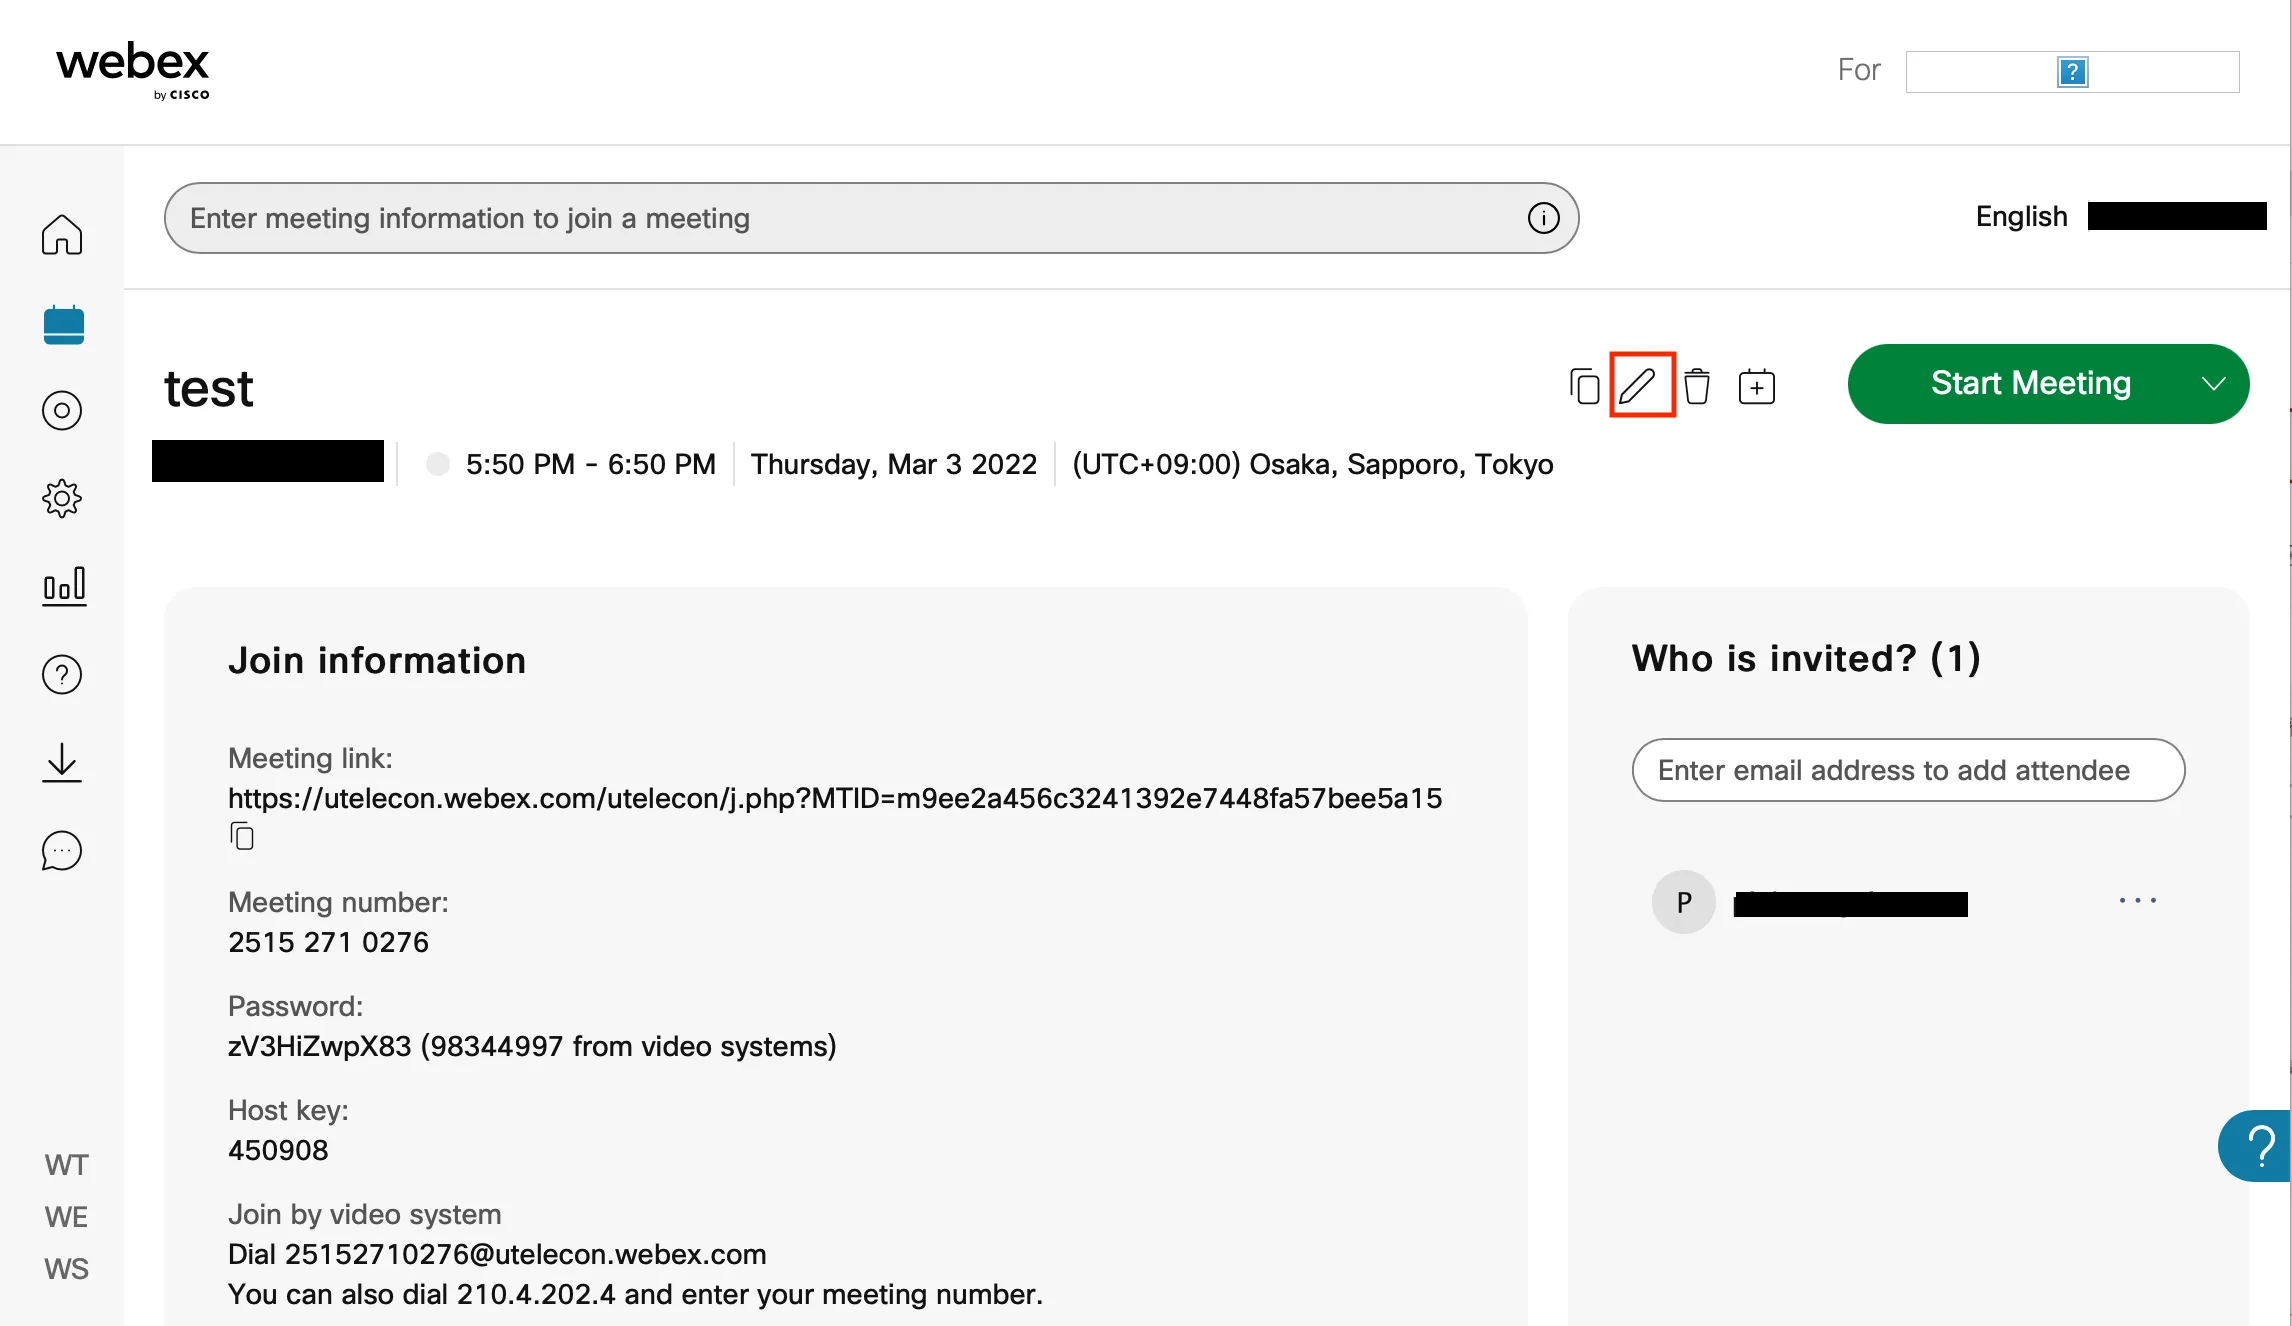2292x1326 pixels.
Task: Click the Start Meeting button
Action: (x=2030, y=384)
